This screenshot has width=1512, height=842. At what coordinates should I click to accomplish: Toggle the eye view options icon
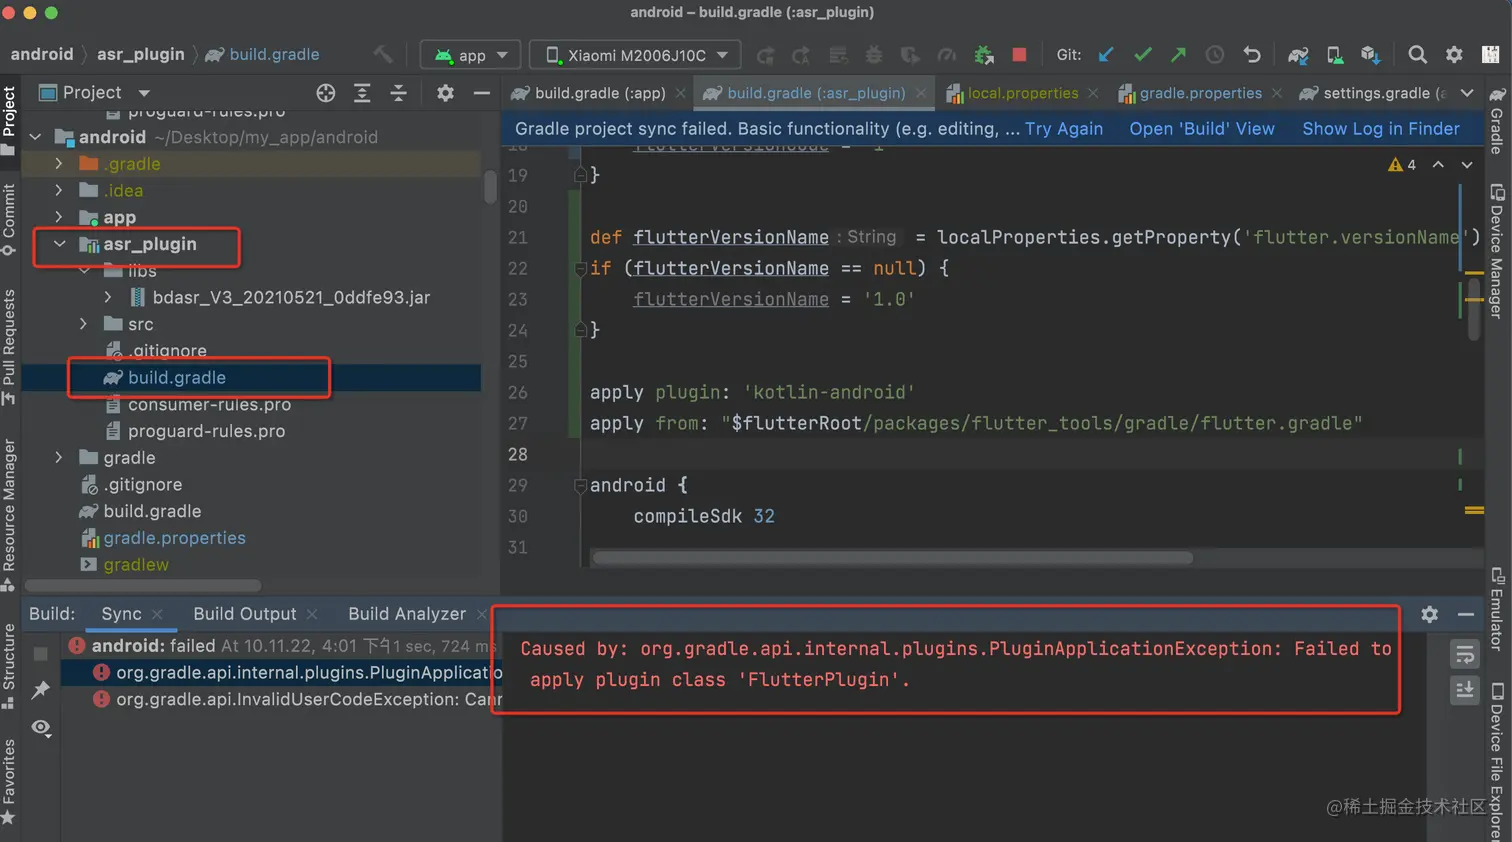[x=41, y=727]
